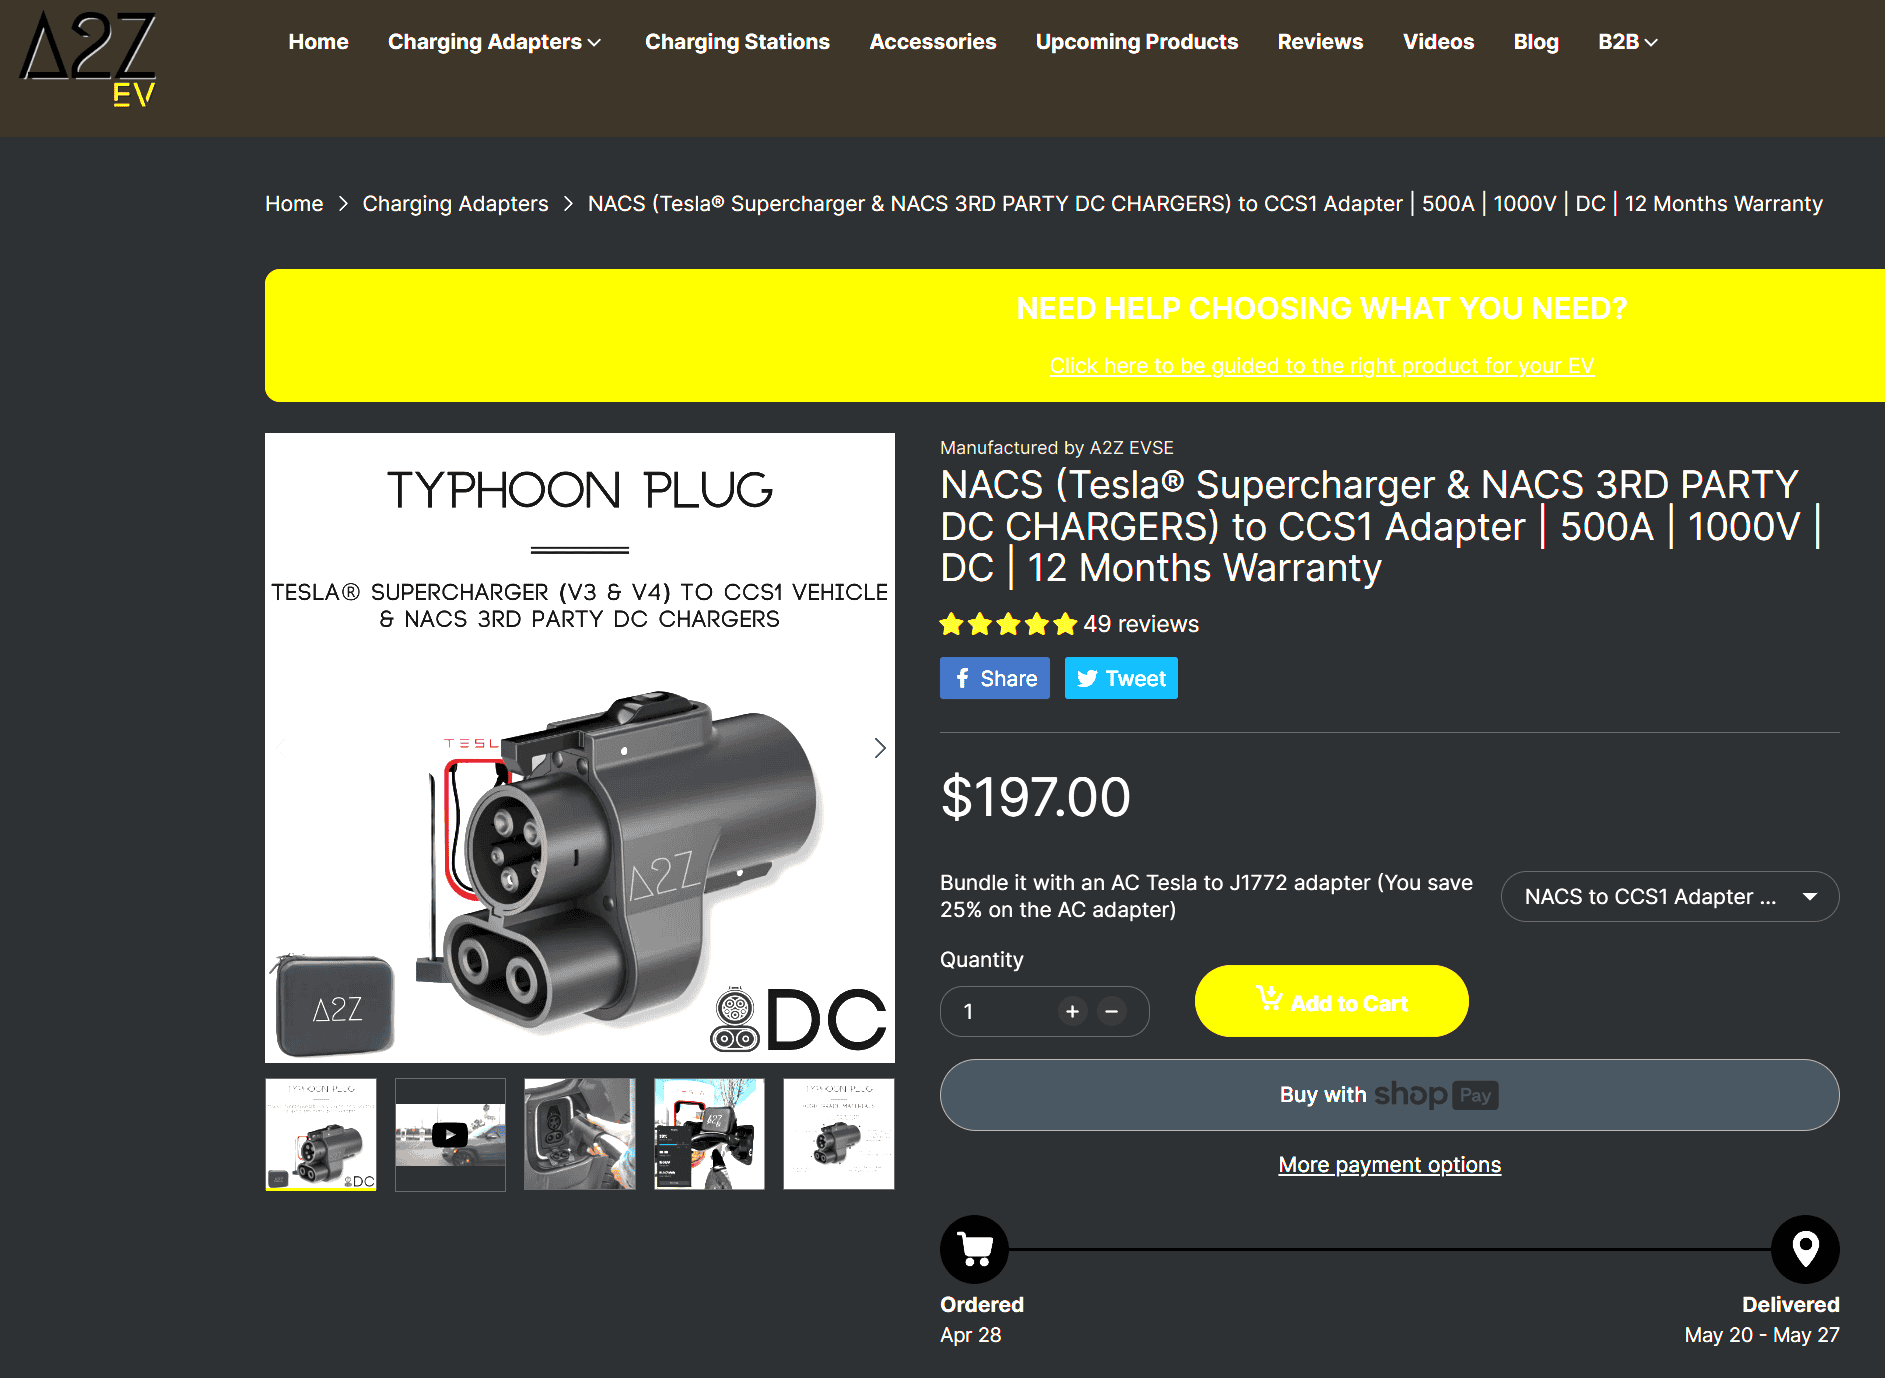
Task: Go to Upcoming Products page
Action: pyautogui.click(x=1137, y=42)
